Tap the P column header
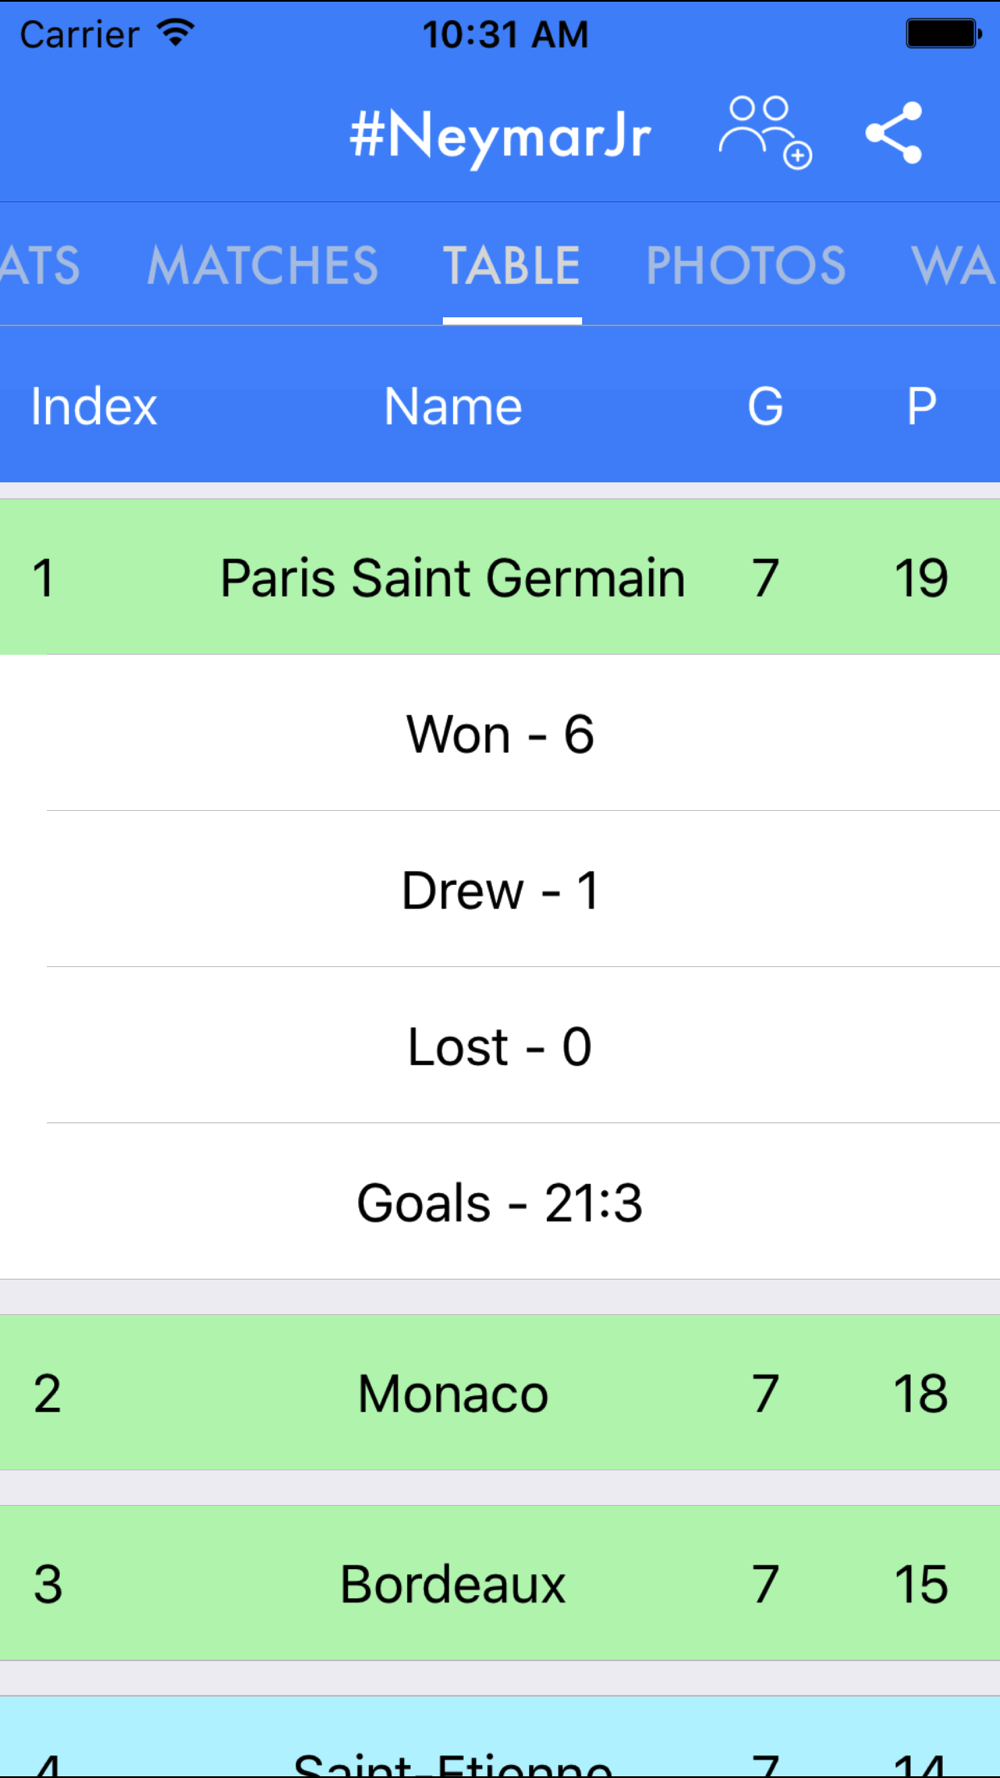Screen dimensions: 1000x1778 921,406
